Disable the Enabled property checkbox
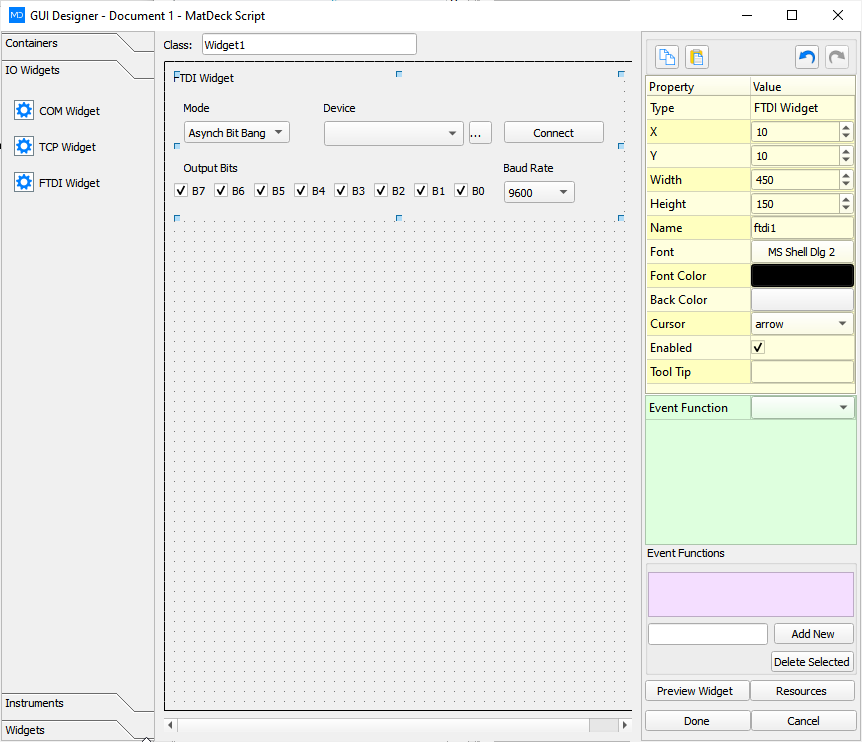This screenshot has width=862, height=742. coord(758,347)
